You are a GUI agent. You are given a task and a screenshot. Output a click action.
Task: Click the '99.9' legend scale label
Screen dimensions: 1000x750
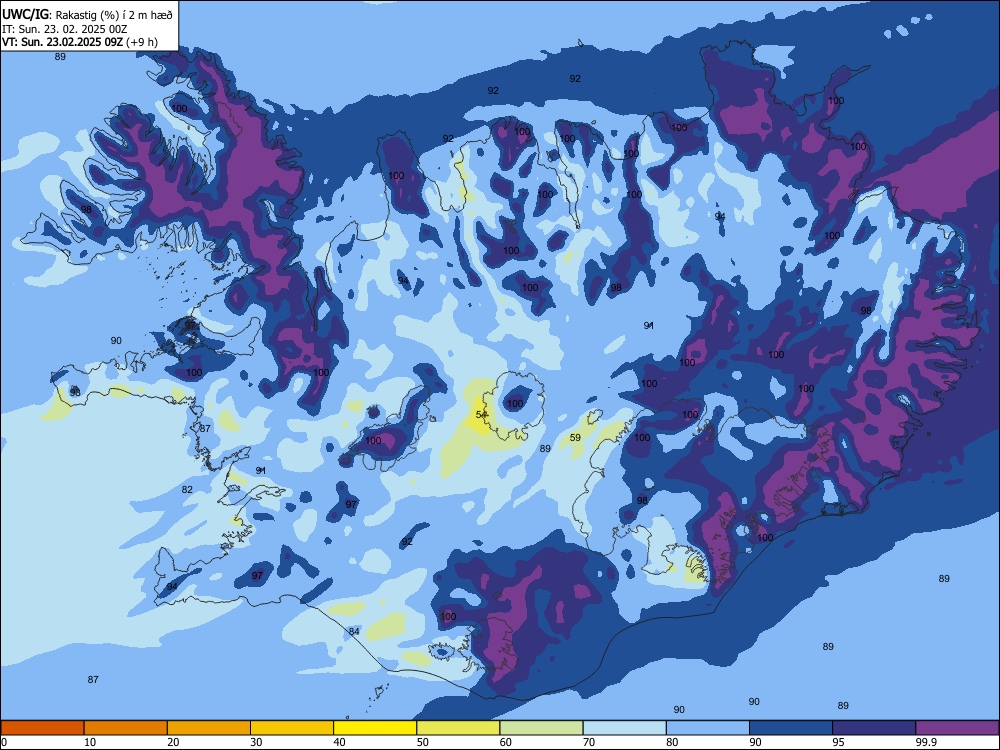click(x=925, y=742)
